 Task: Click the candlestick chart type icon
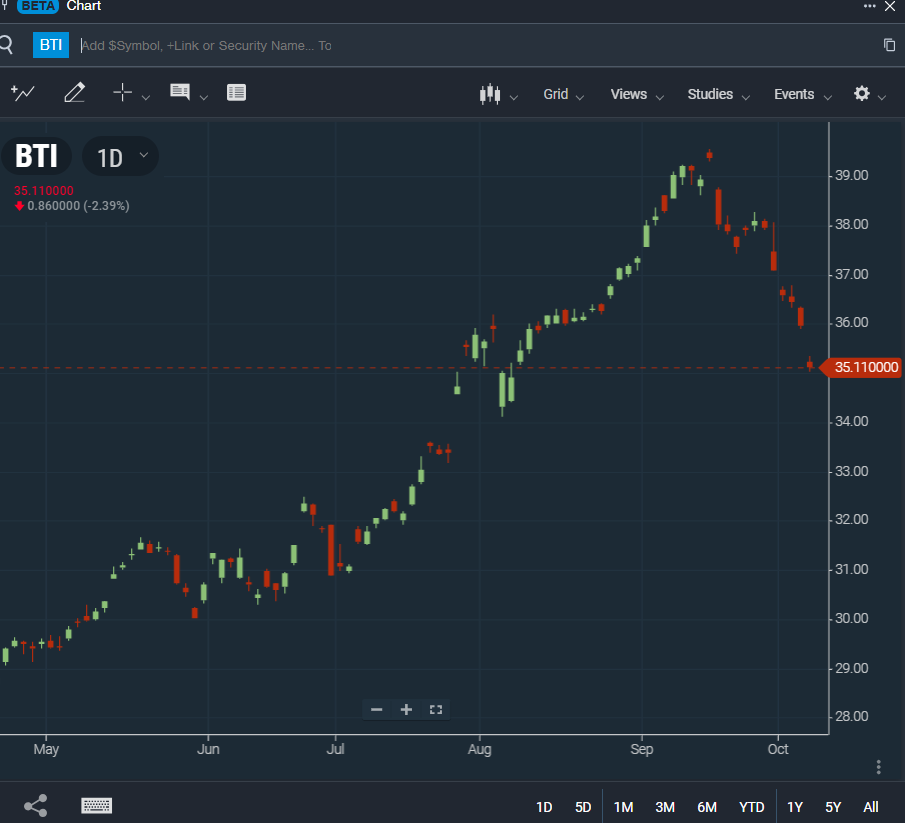[x=490, y=94]
